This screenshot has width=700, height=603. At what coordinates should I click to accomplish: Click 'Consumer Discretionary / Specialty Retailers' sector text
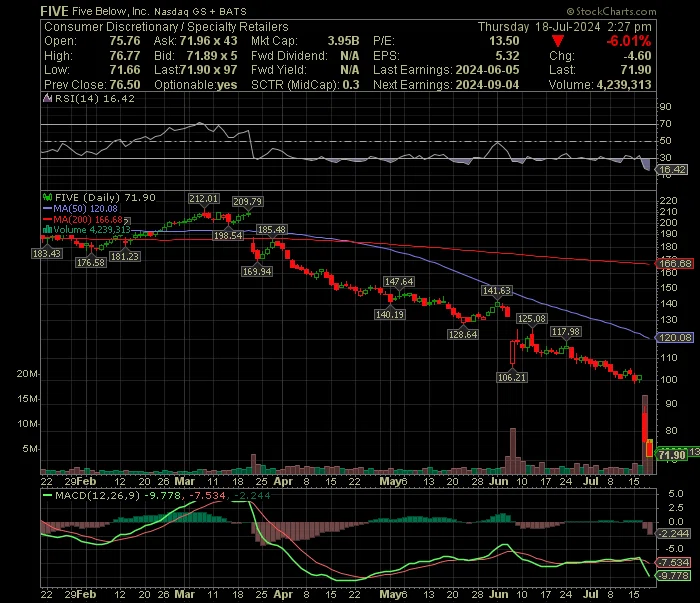pyautogui.click(x=166, y=27)
